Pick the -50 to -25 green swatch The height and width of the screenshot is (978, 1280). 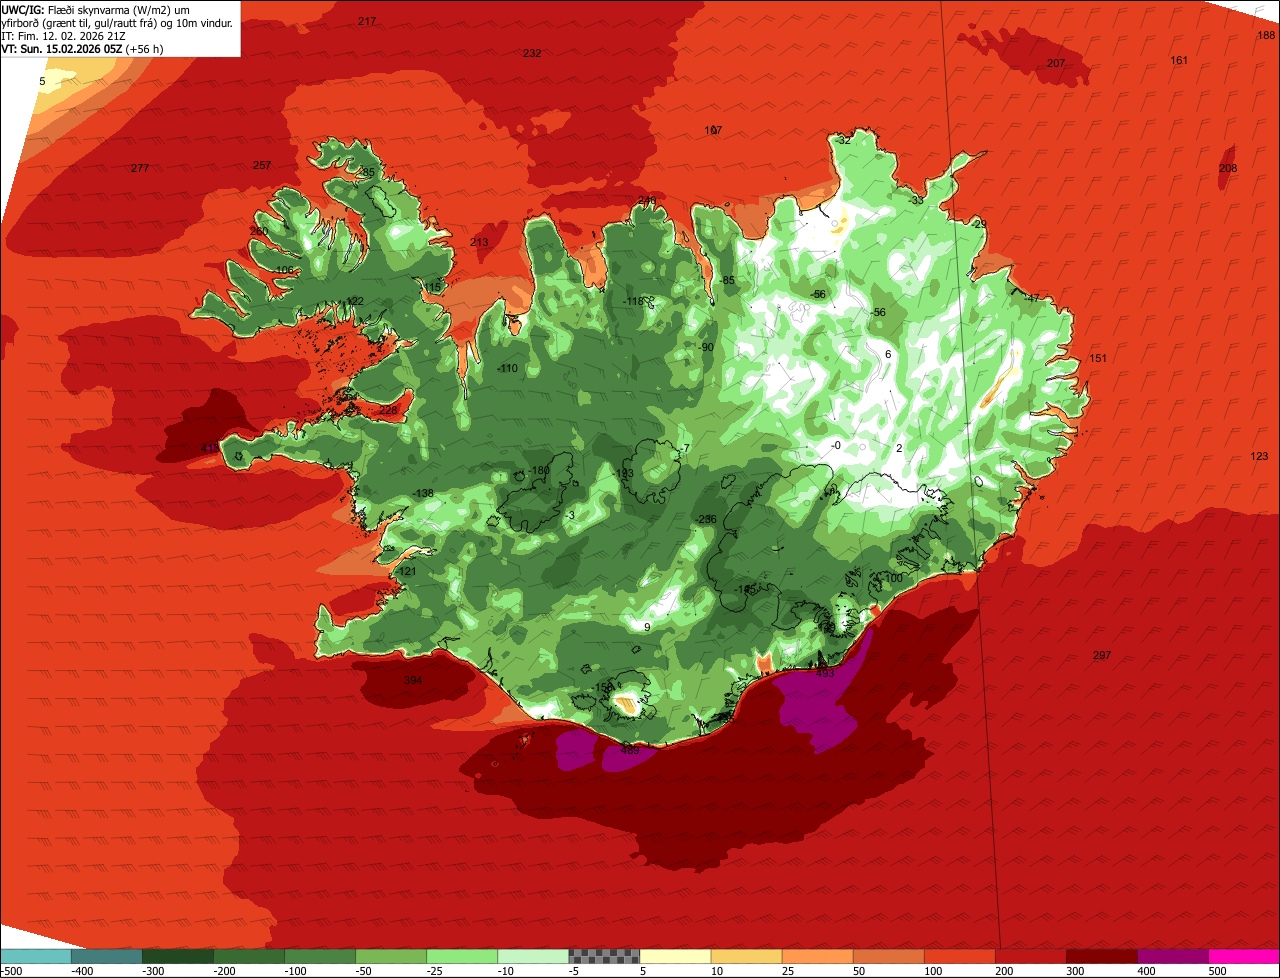391,956
